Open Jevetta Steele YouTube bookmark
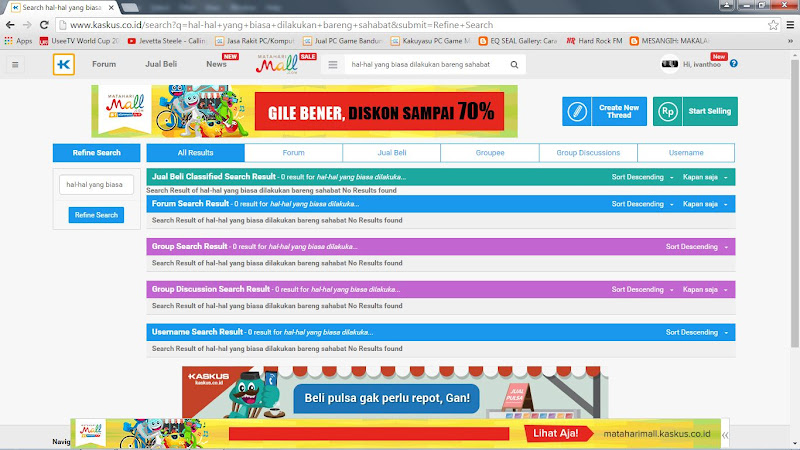Viewport: 800px width, 450px height. click(x=167, y=41)
